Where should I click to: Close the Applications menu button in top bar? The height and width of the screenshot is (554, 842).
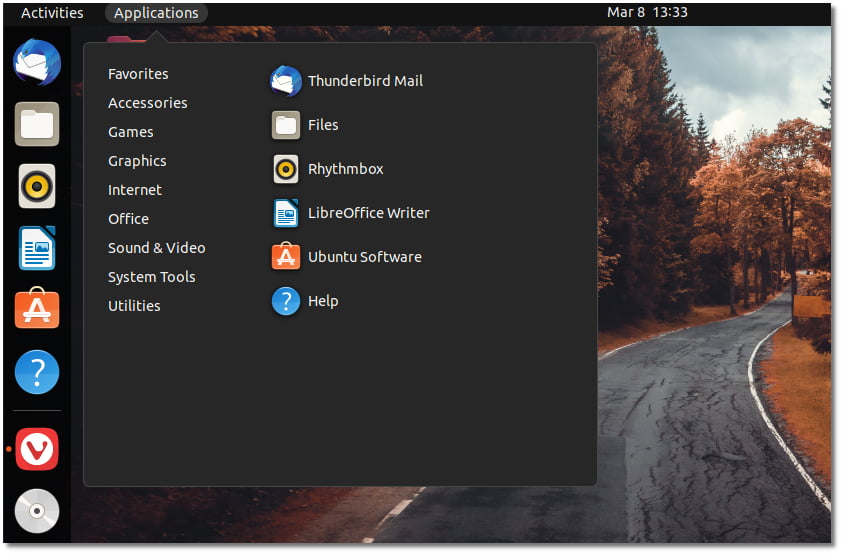click(156, 13)
